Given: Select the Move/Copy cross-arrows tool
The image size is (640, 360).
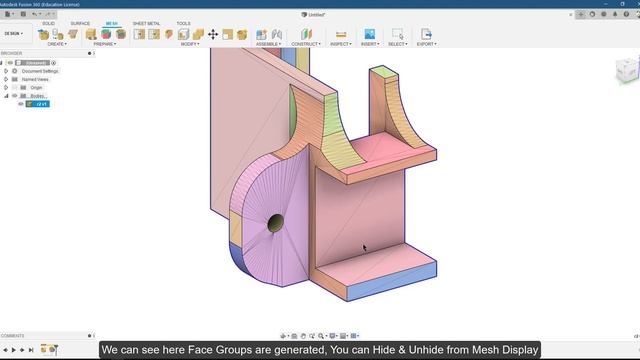Looking at the screenshot, I should click(213, 34).
